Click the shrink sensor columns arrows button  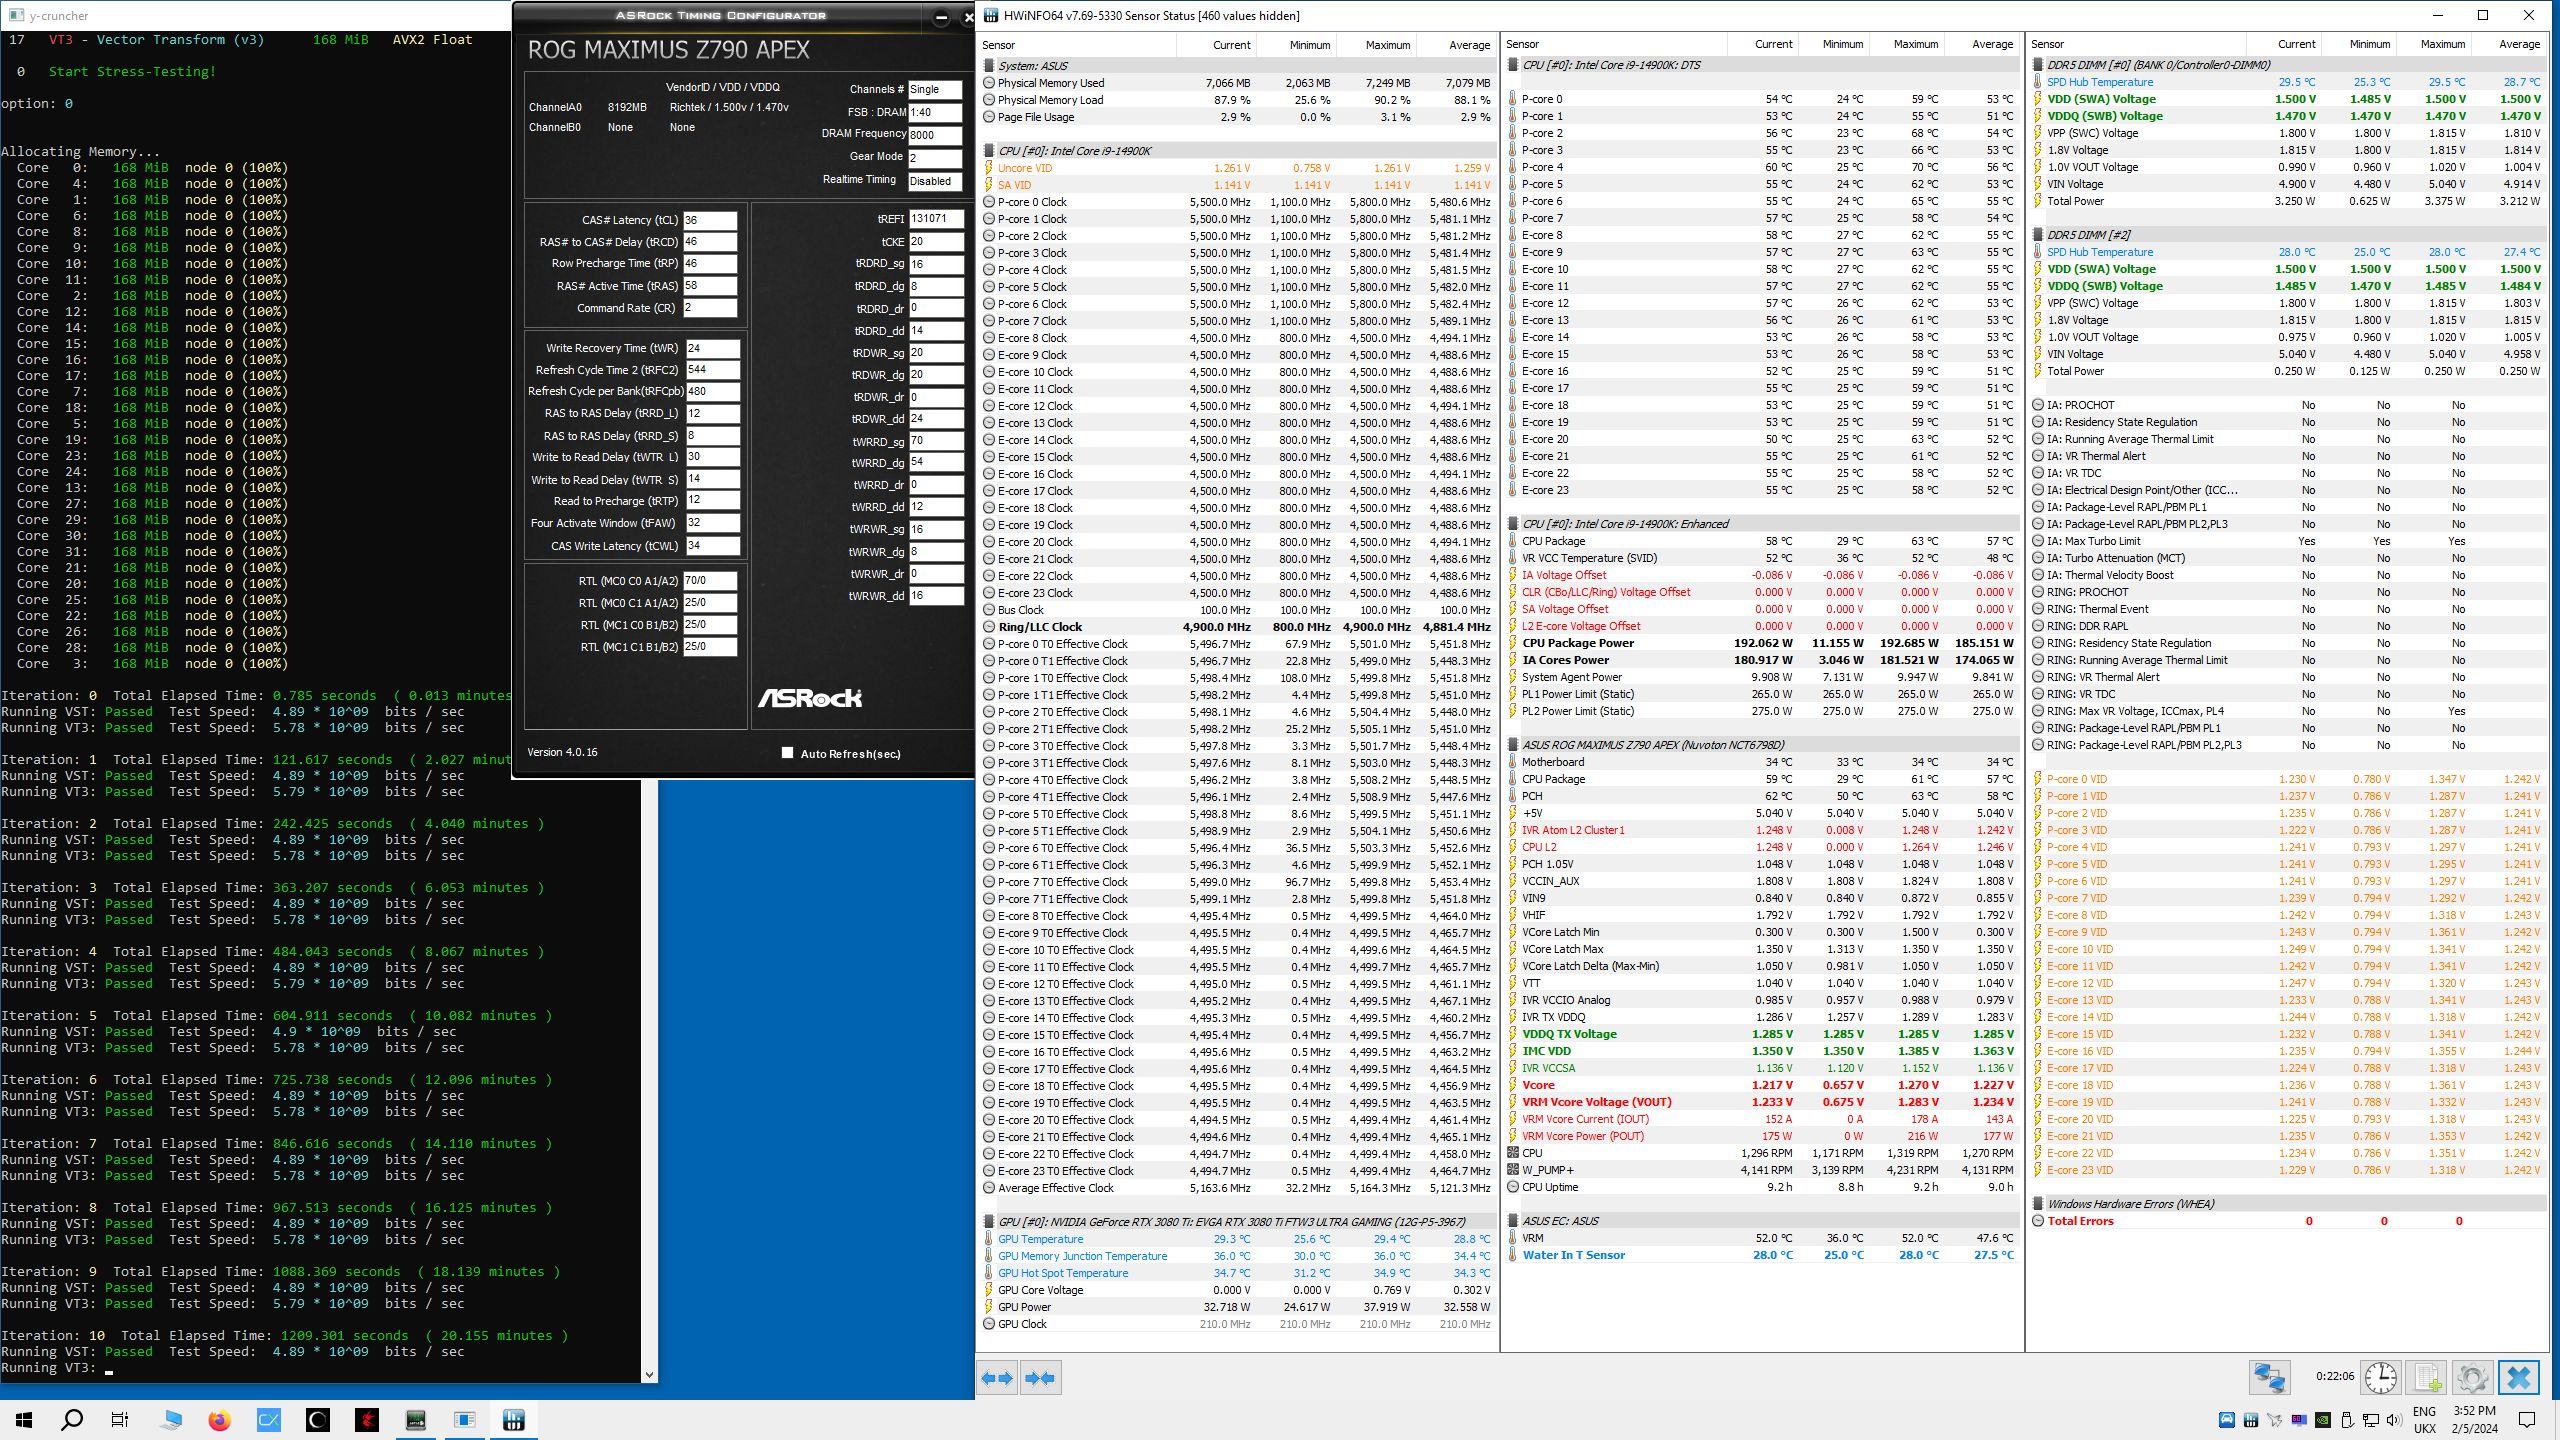click(x=1039, y=1378)
